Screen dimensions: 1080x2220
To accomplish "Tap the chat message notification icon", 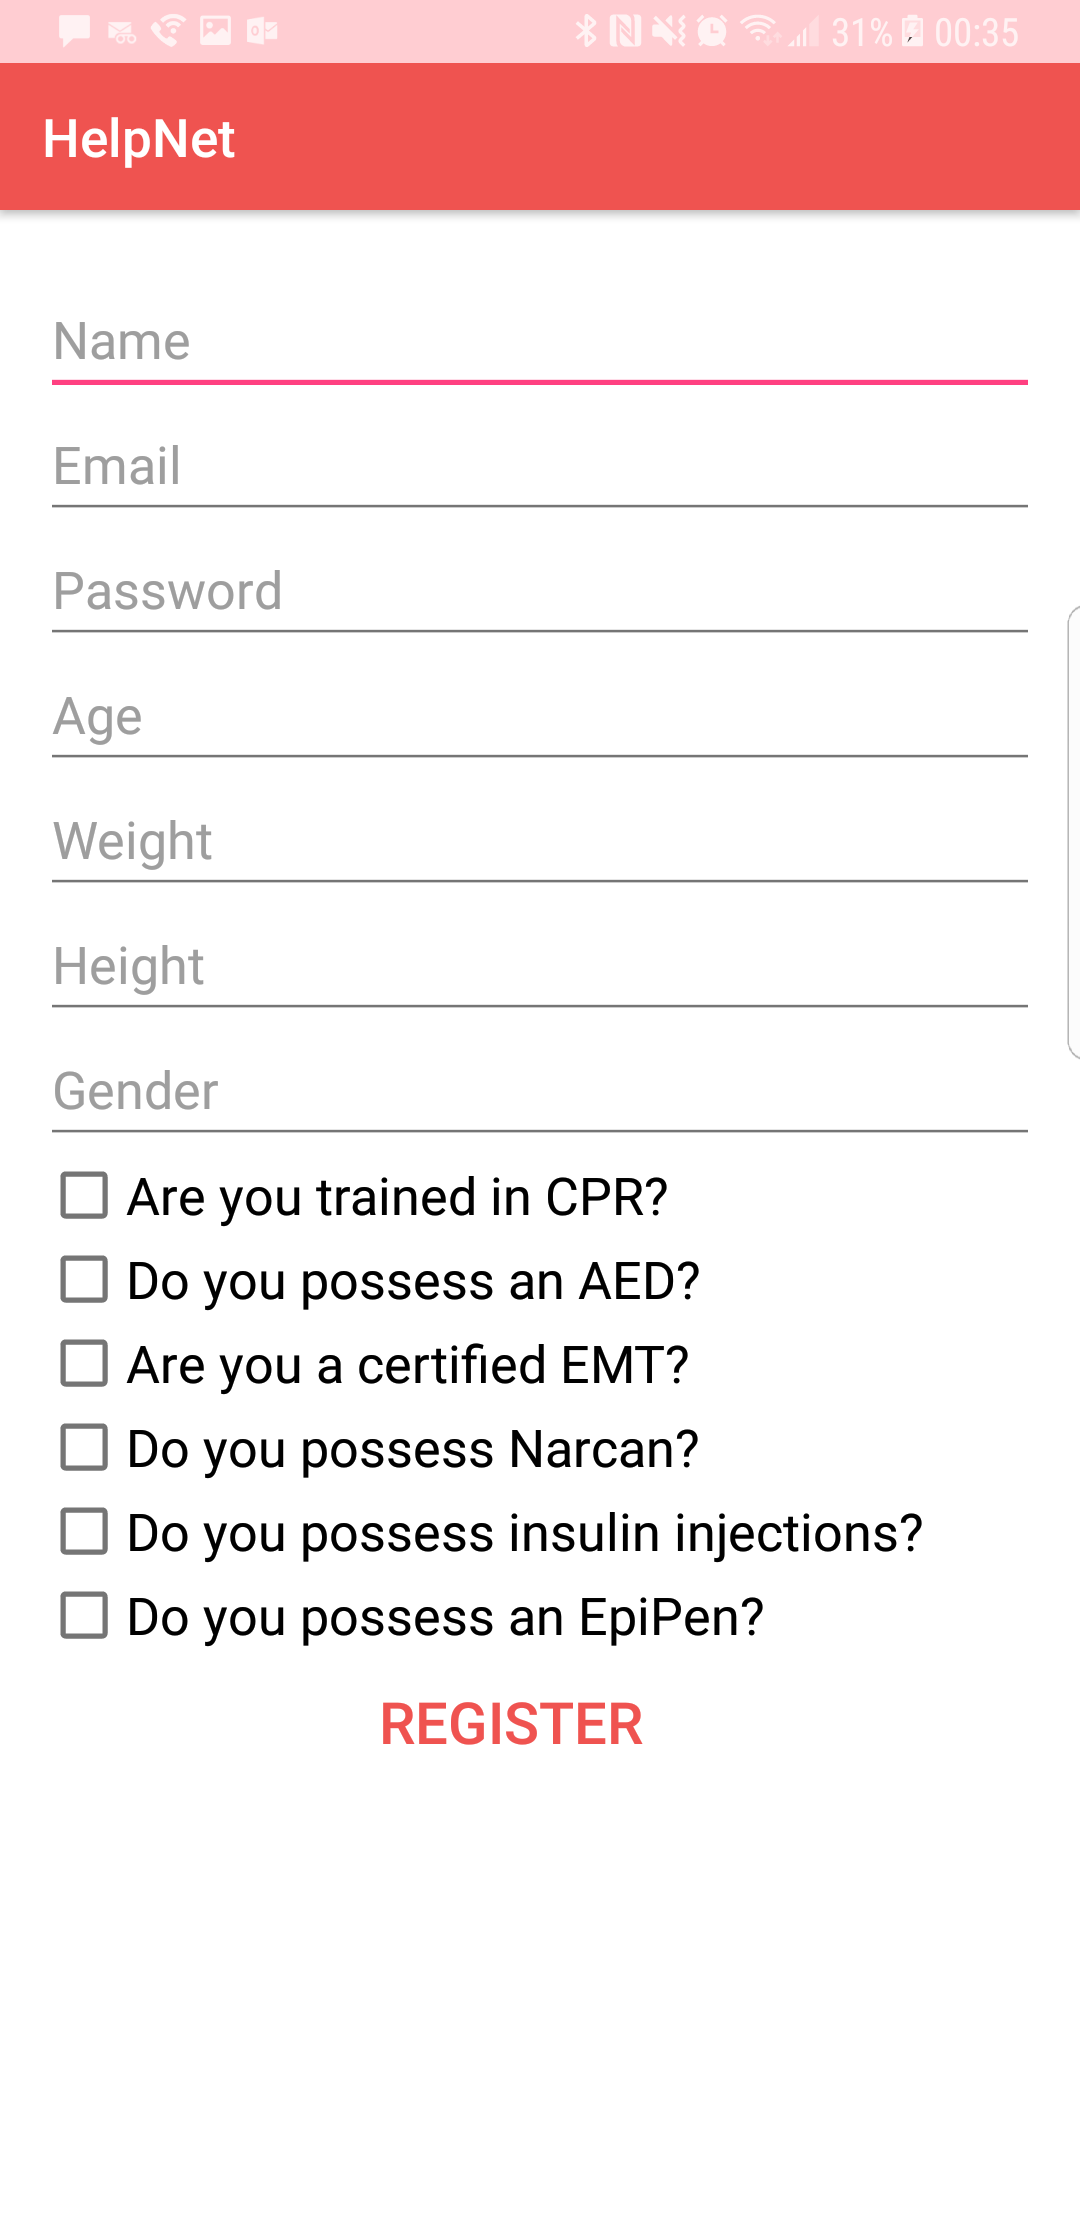I will click(x=74, y=32).
